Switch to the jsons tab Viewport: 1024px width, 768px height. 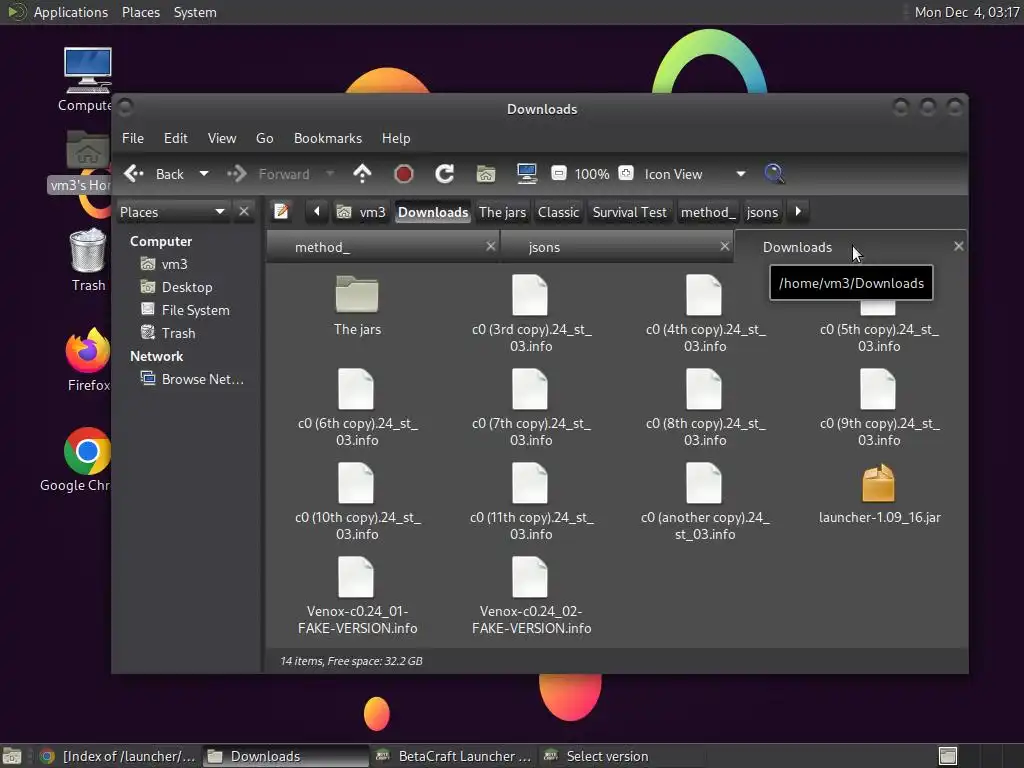pos(616,247)
